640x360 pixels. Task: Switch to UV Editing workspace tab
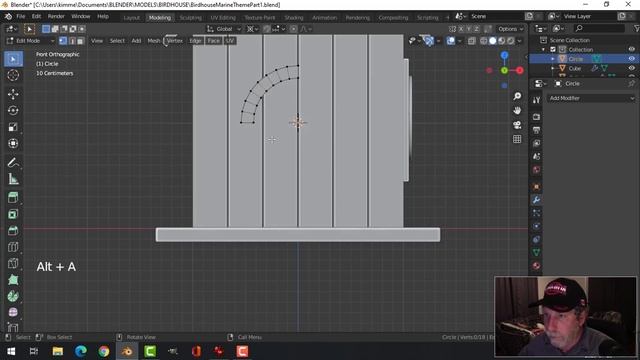[223, 18]
